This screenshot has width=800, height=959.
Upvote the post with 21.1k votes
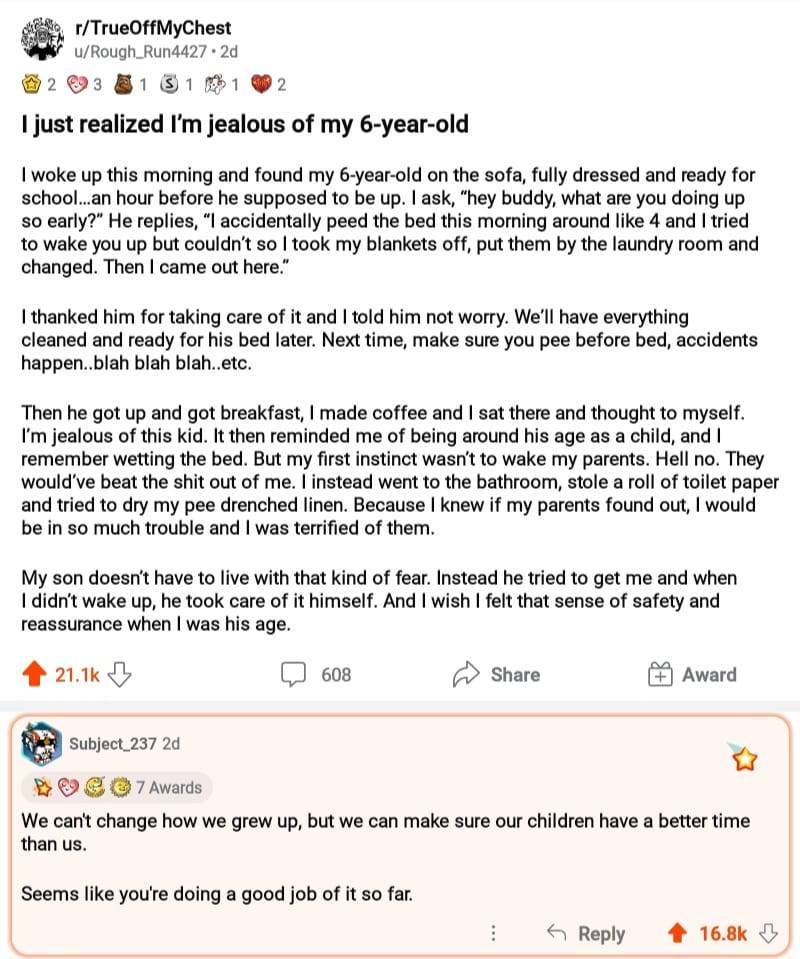tap(33, 675)
